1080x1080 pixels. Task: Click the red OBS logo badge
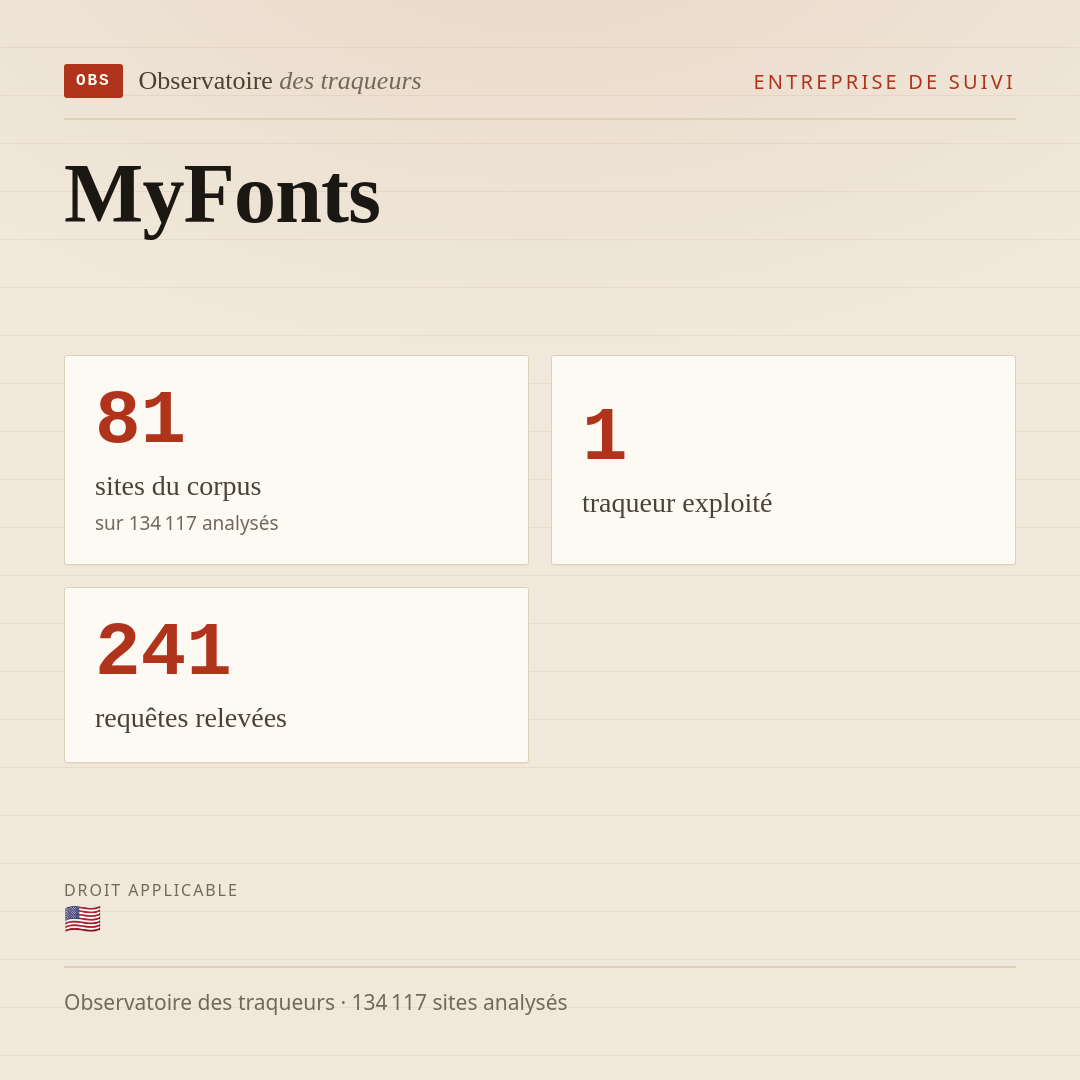point(94,81)
